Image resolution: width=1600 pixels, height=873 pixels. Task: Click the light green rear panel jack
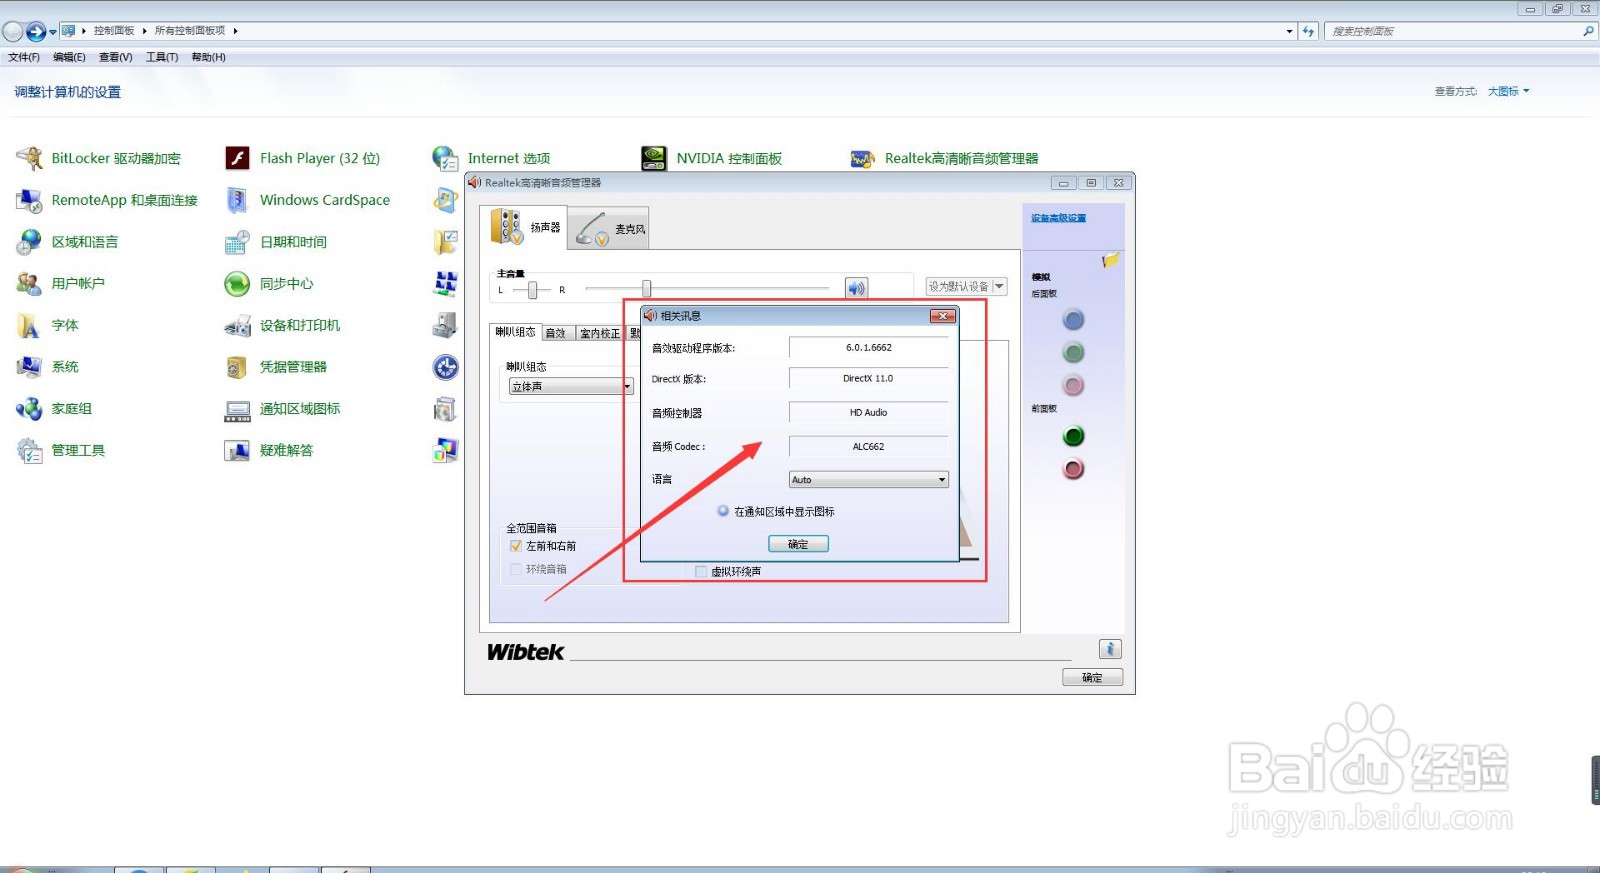1074,352
